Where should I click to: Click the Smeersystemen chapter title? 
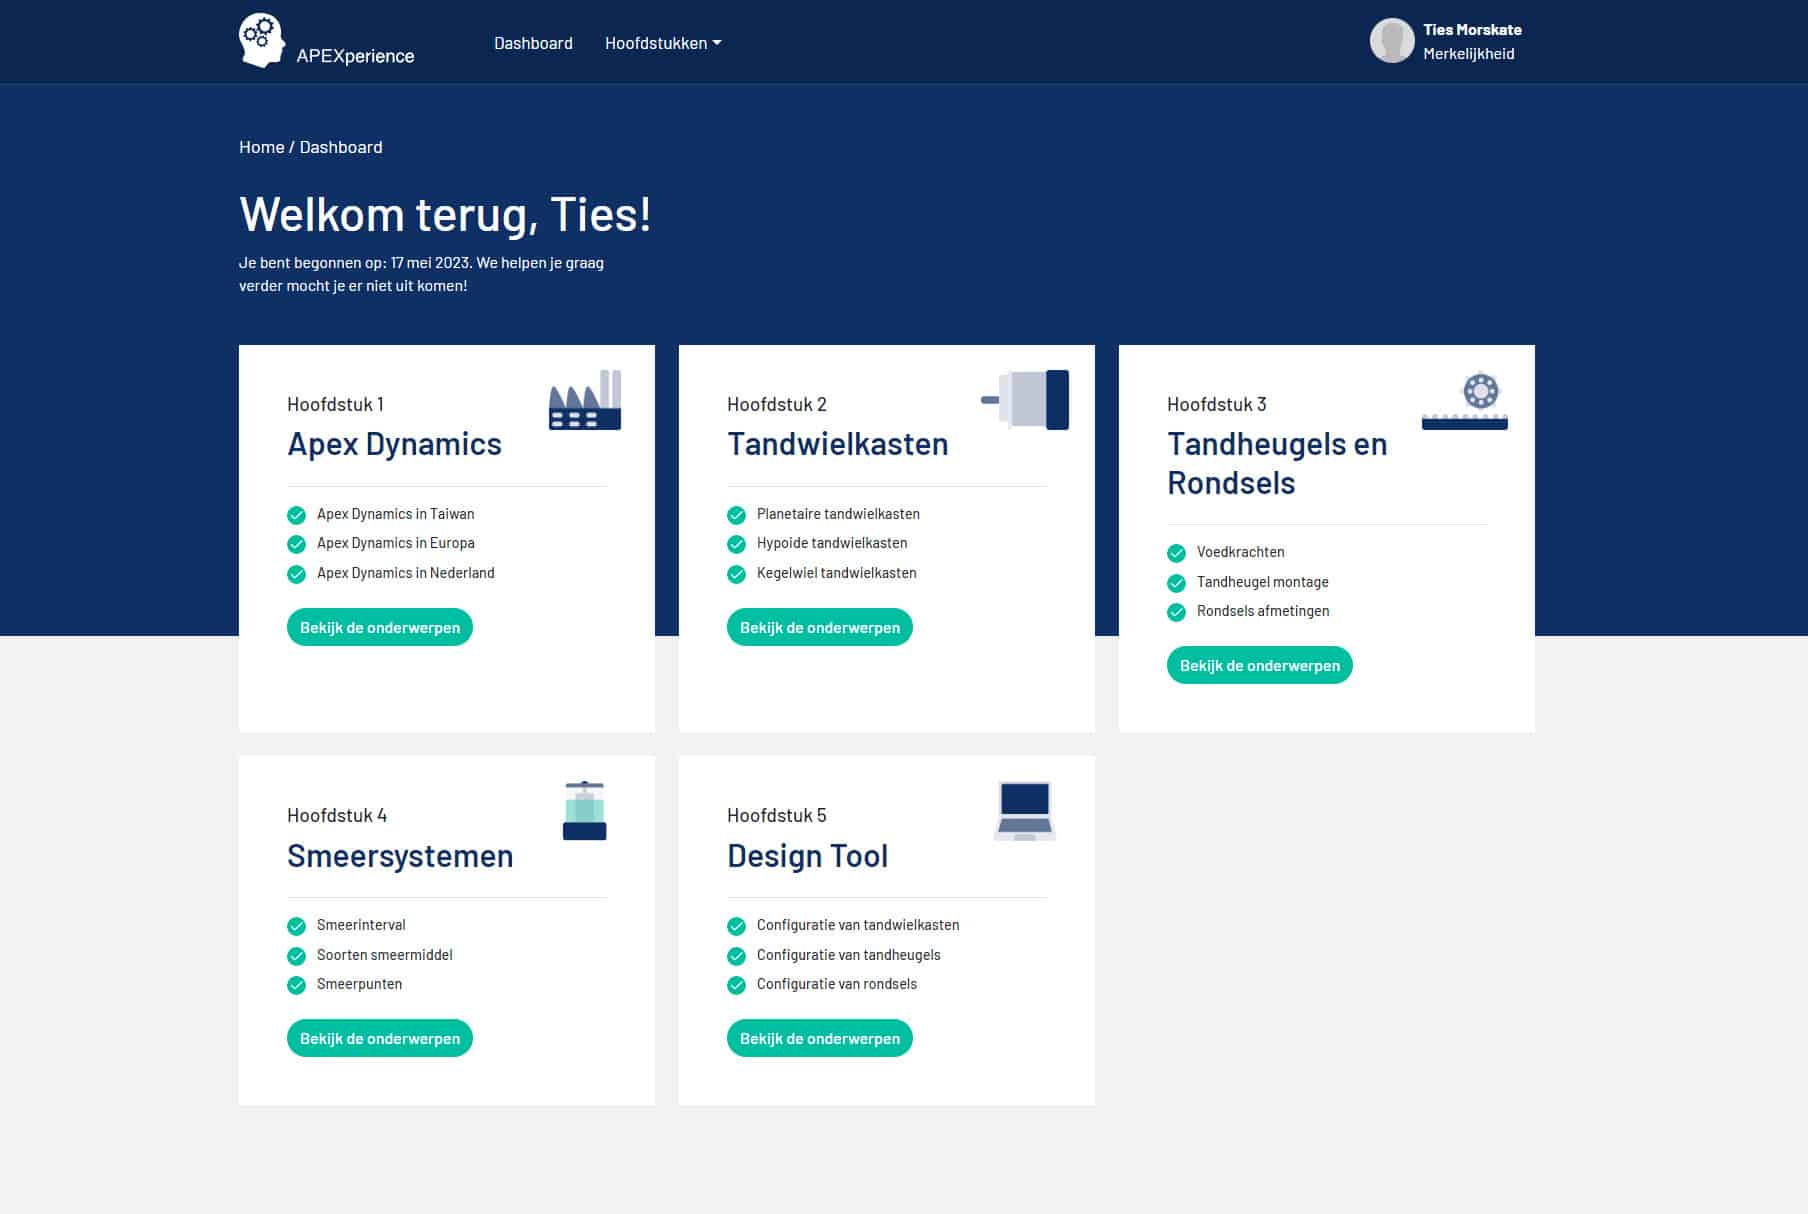point(400,856)
